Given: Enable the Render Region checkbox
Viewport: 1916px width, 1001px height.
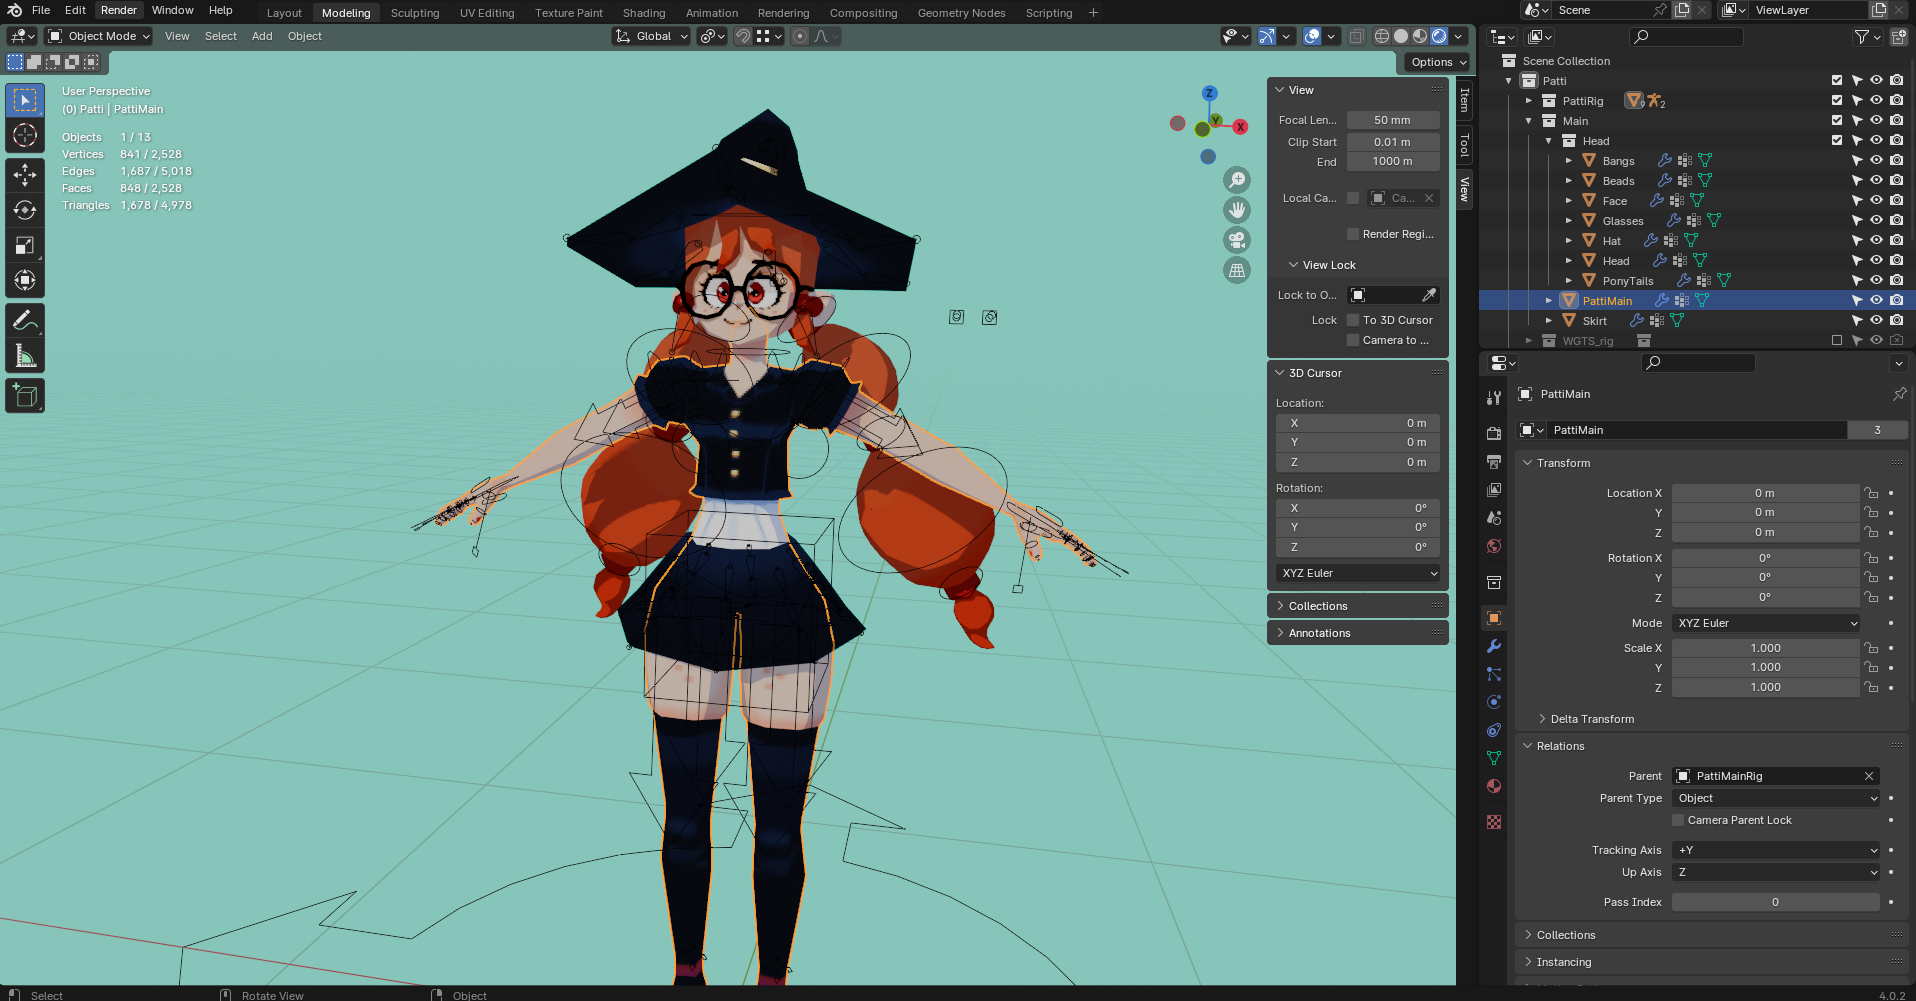Looking at the screenshot, I should 1353,234.
